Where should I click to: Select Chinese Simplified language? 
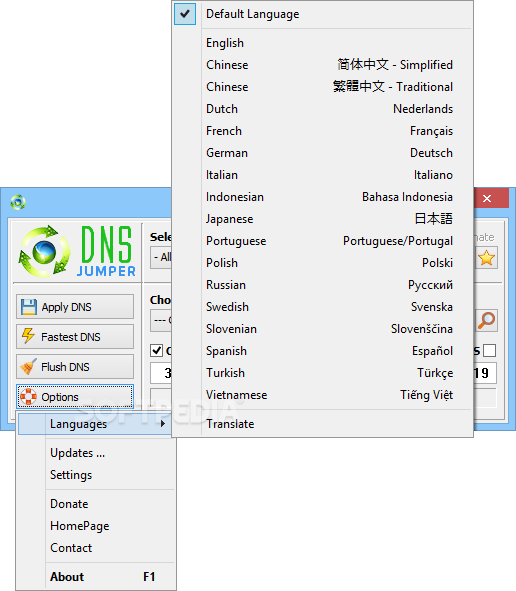coord(323,65)
